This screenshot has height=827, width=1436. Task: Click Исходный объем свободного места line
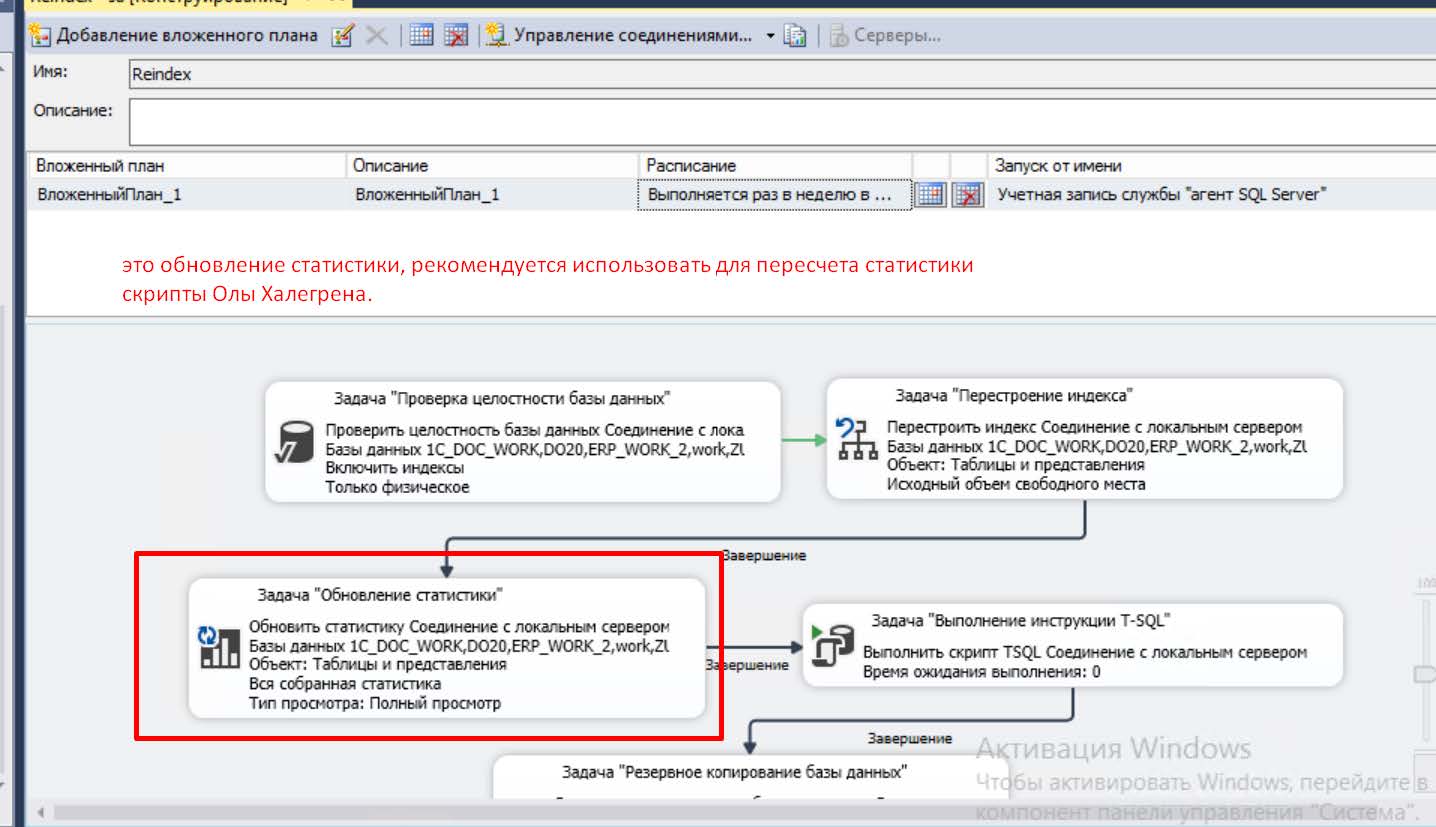pos(1016,484)
